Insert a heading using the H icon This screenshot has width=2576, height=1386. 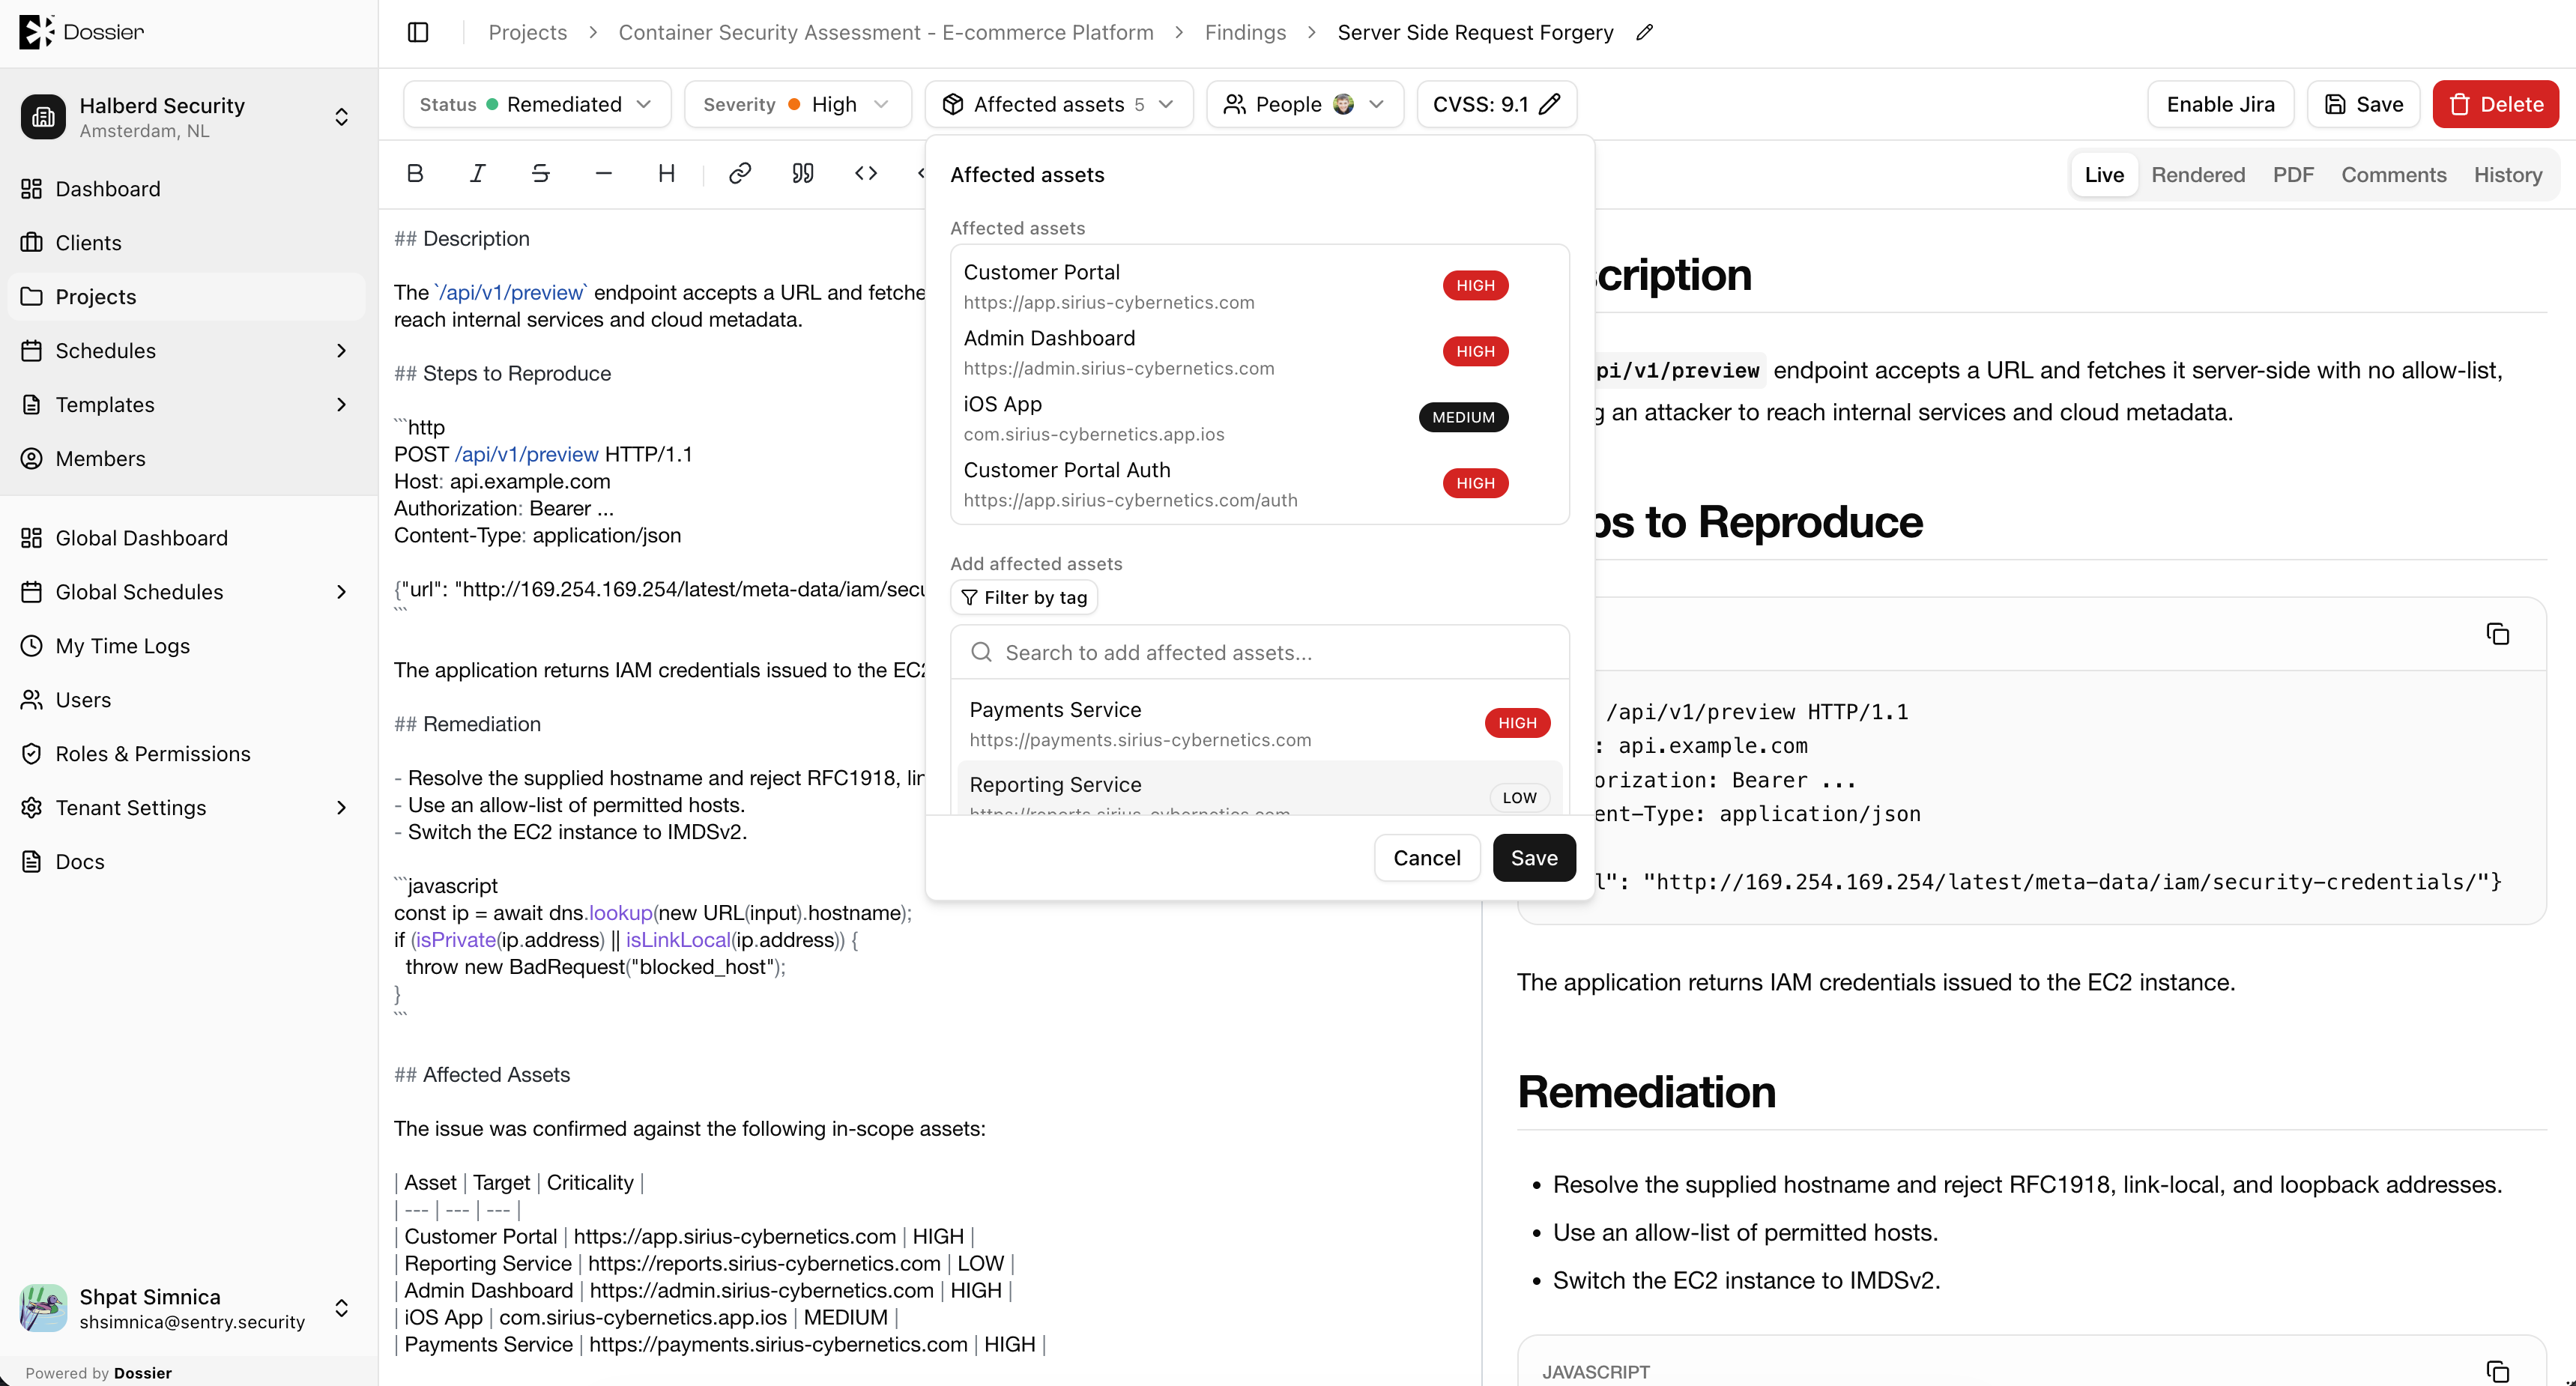click(x=666, y=174)
